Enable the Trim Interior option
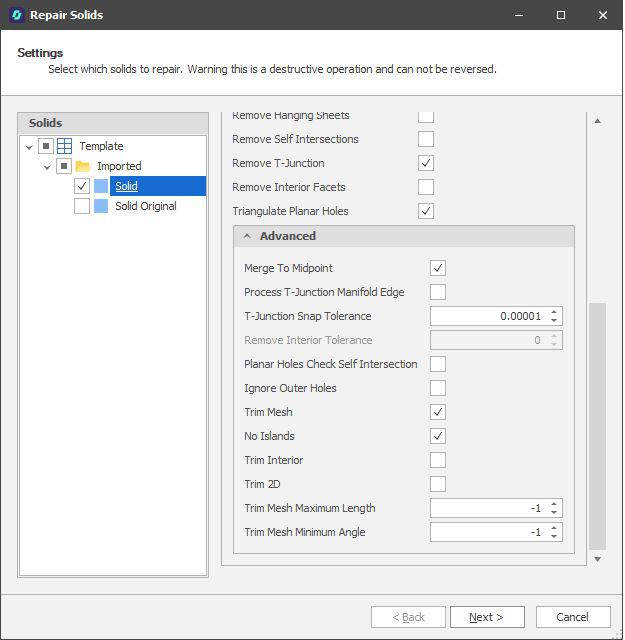625x640 pixels. click(438, 460)
